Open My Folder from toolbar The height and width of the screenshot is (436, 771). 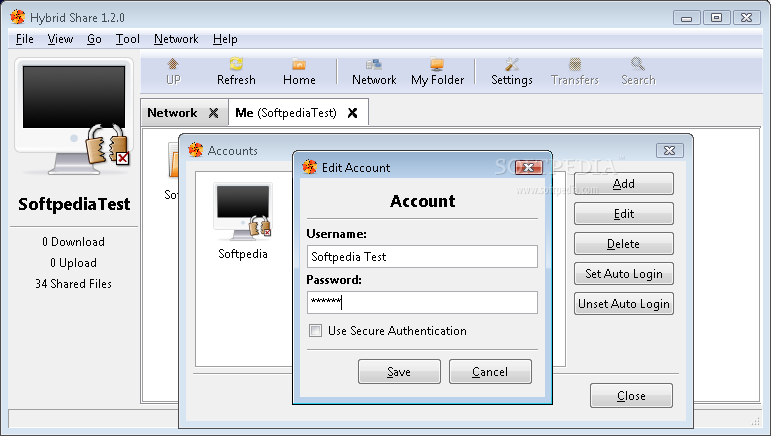437,72
